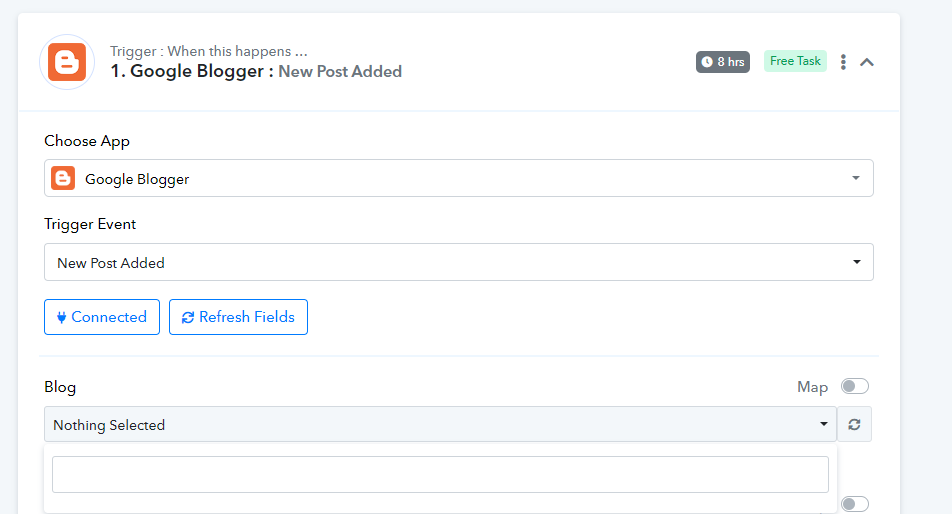952x514 pixels.
Task: Click the Blogger icon in Choose App field
Action: point(63,178)
